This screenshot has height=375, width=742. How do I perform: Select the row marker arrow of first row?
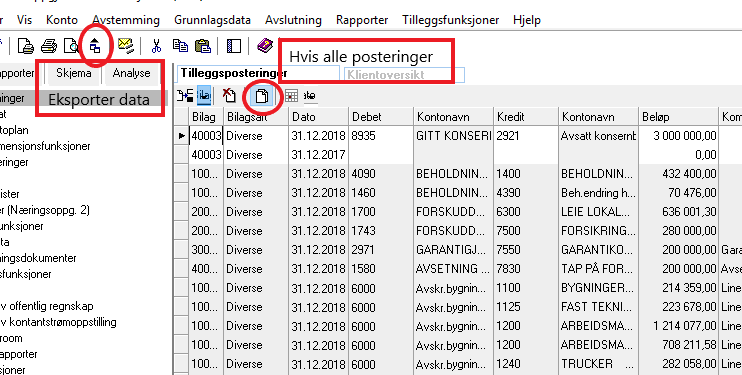(x=182, y=136)
